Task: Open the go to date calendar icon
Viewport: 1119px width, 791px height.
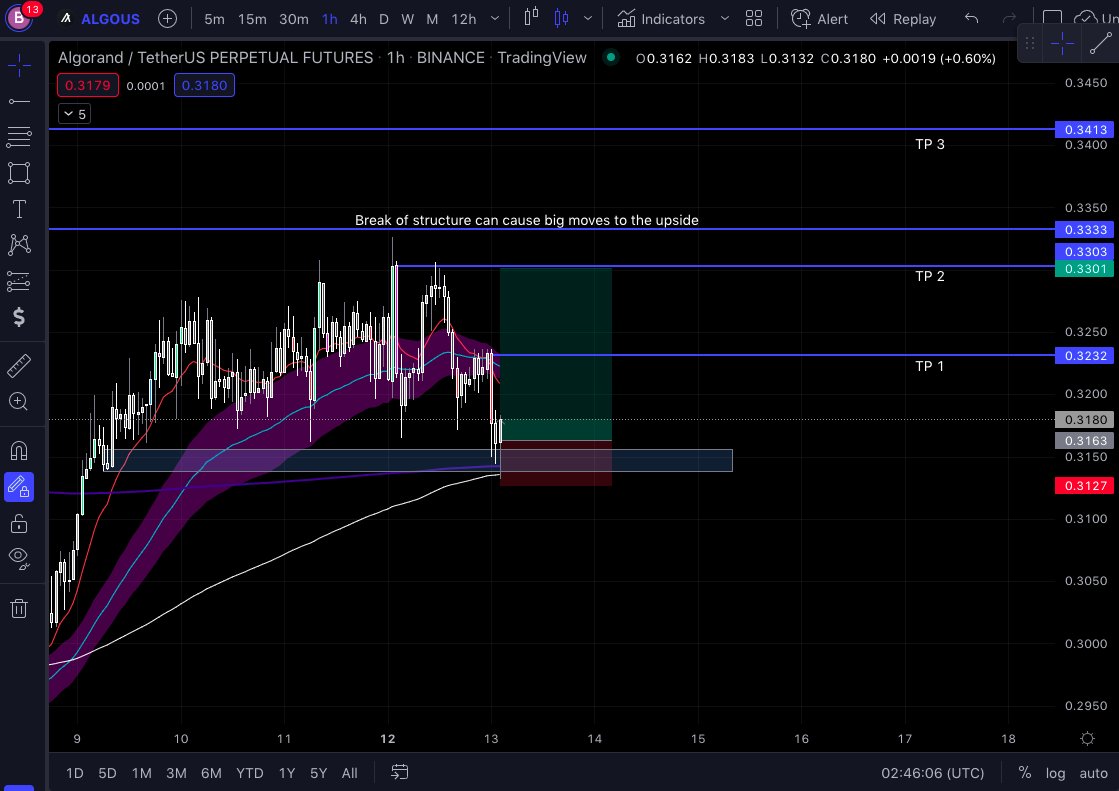Action: (400, 772)
